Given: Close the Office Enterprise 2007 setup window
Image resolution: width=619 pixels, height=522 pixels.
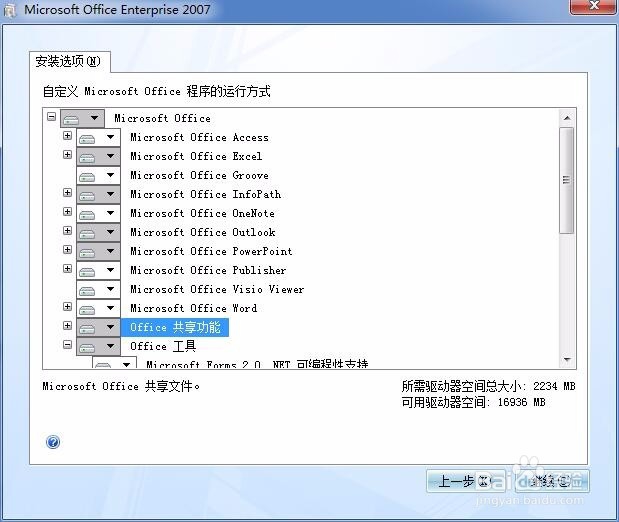Looking at the screenshot, I should (x=593, y=6).
